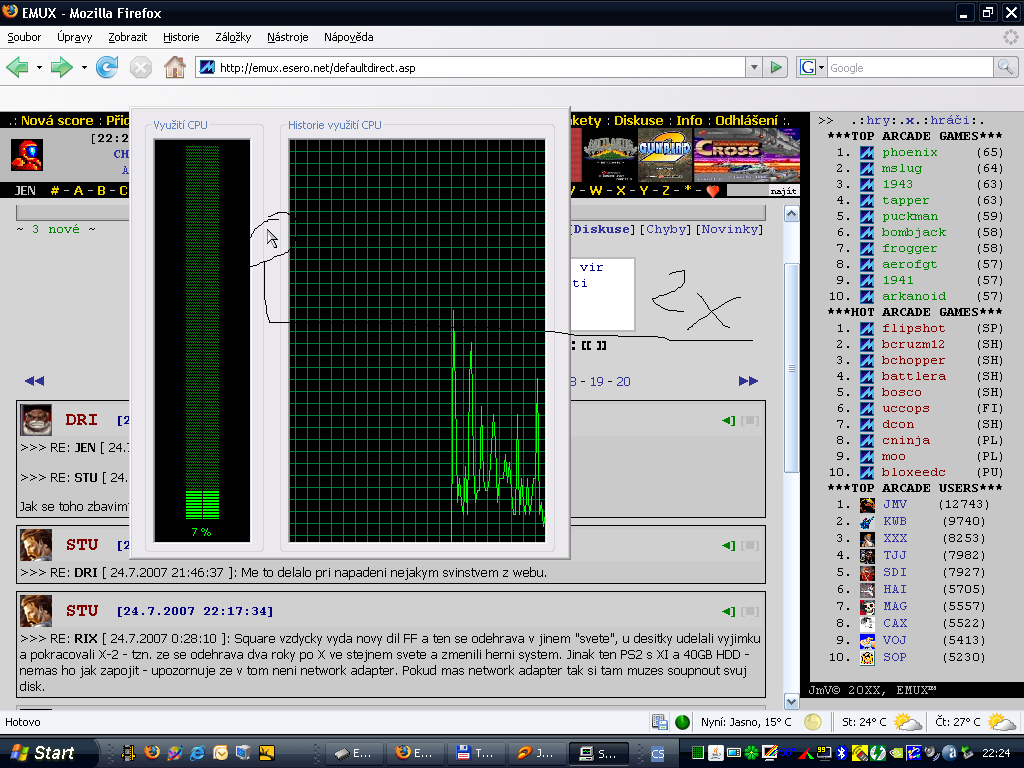Open the Úpravy menu

(x=74, y=37)
